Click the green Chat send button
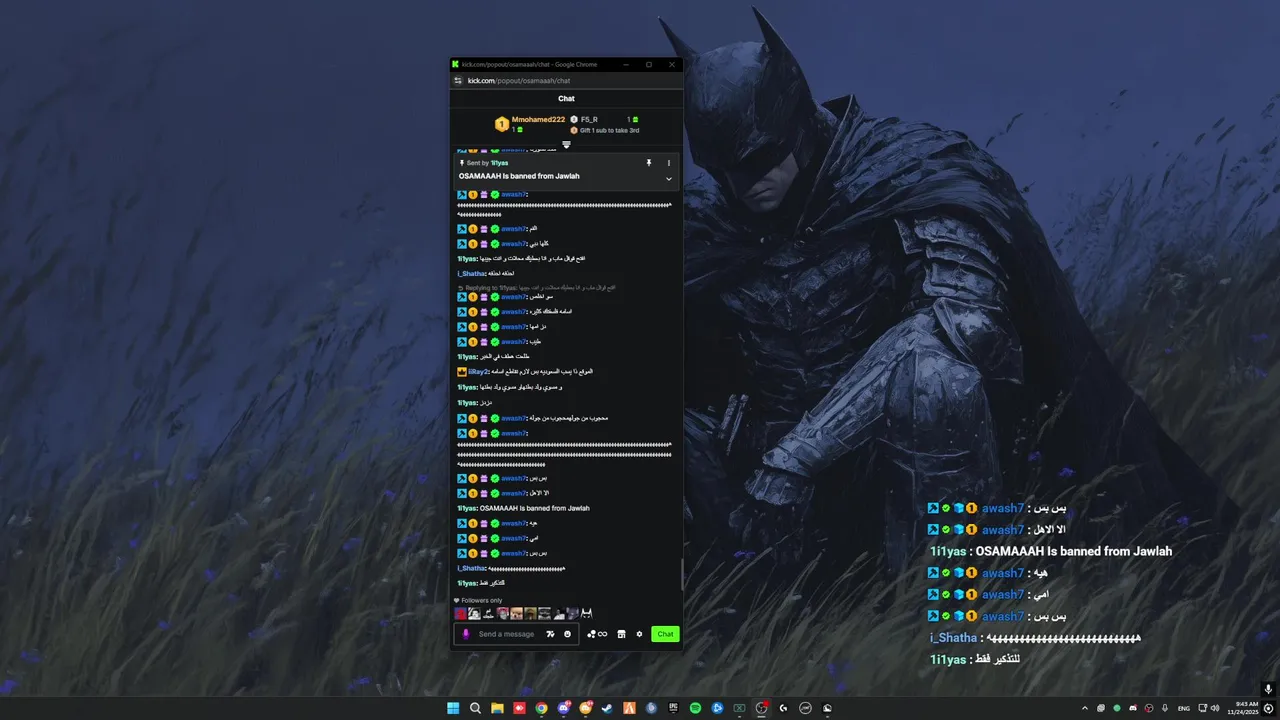This screenshot has width=1280, height=720. pos(665,634)
